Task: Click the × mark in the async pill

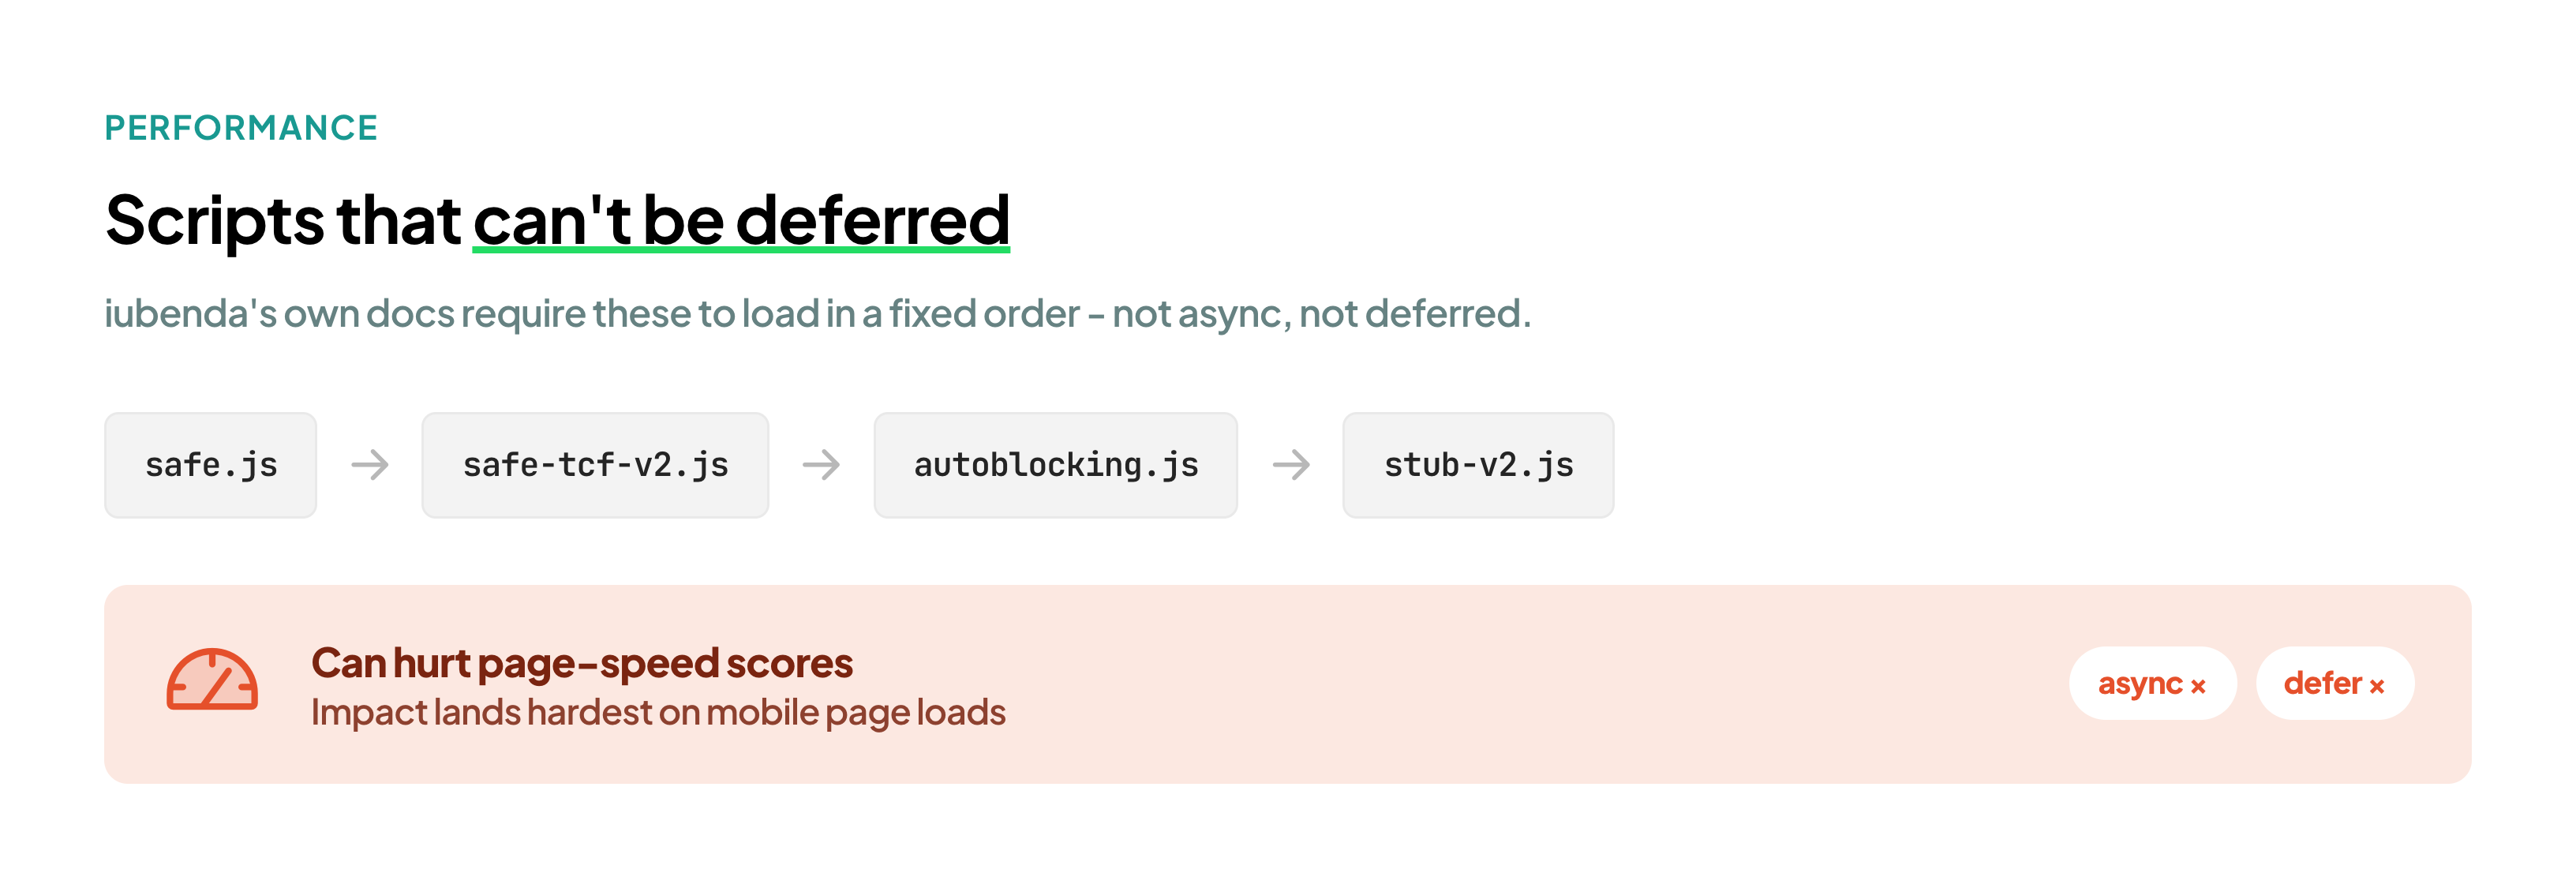Action: click(2198, 686)
